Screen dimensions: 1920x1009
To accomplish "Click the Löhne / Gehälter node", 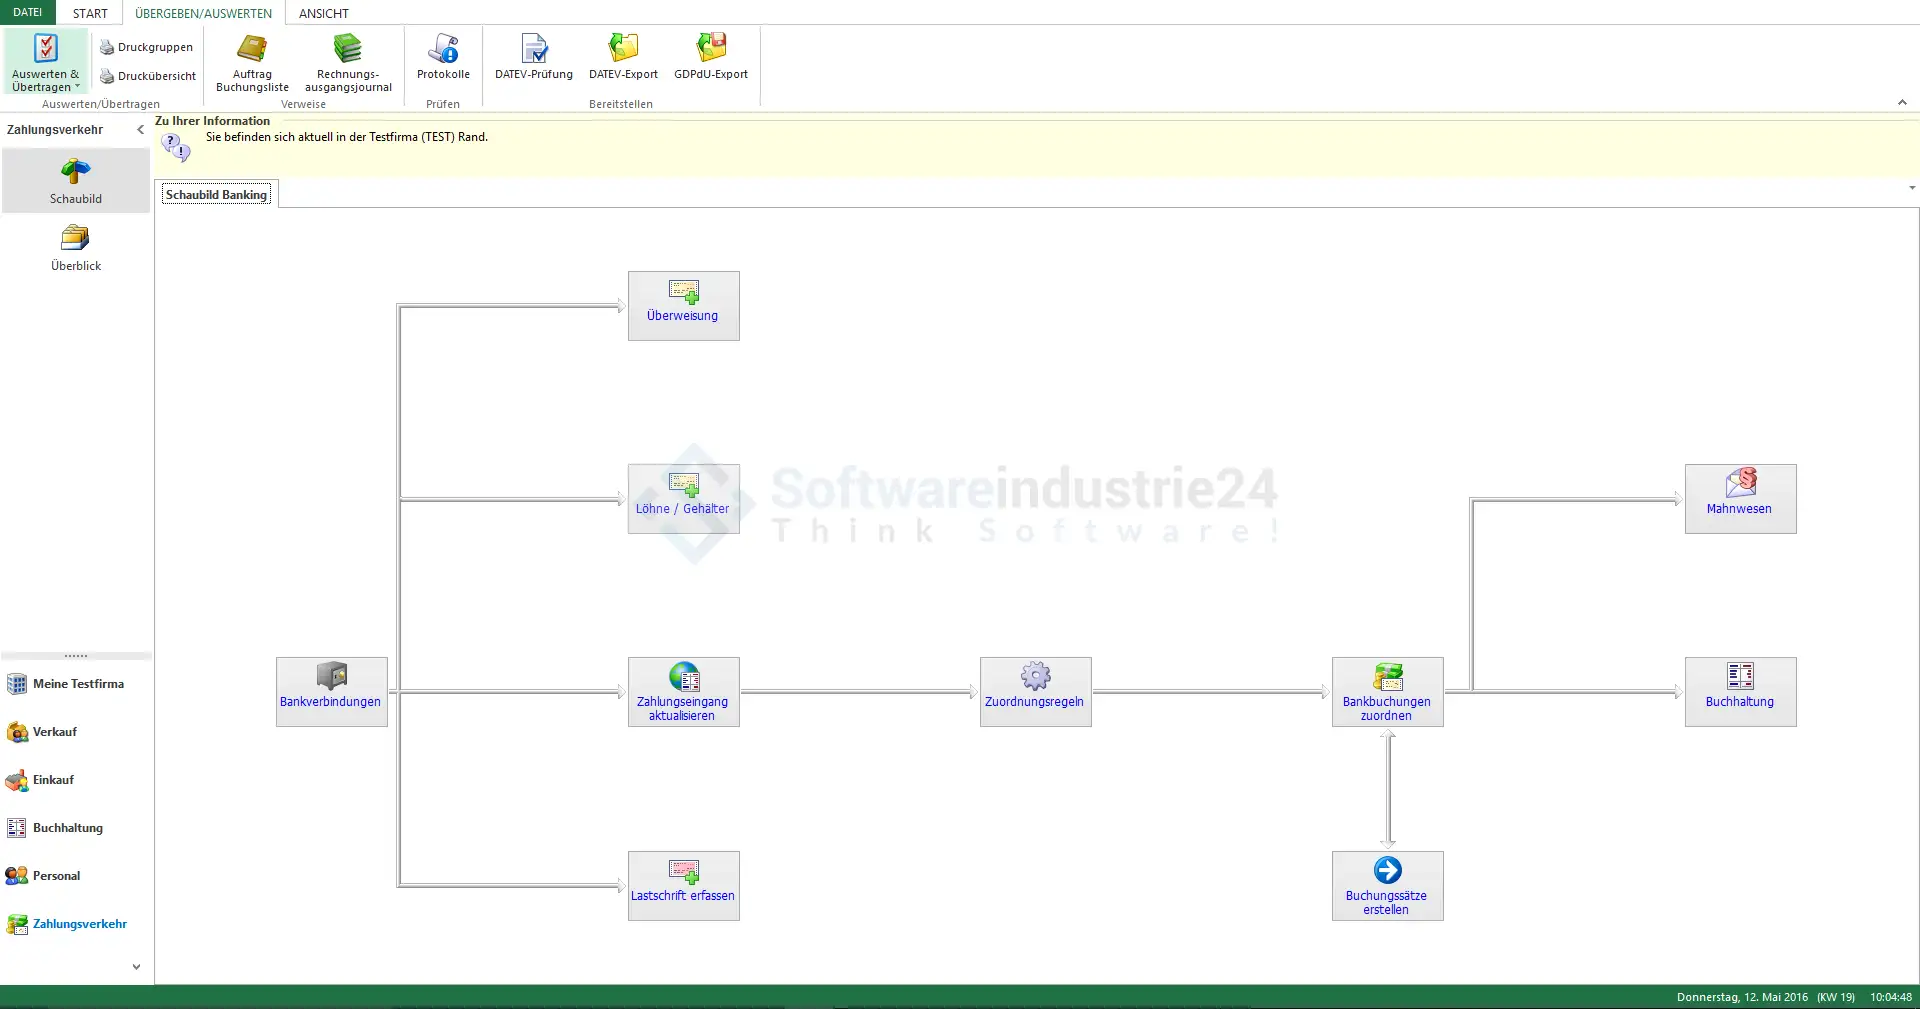I will 683,498.
